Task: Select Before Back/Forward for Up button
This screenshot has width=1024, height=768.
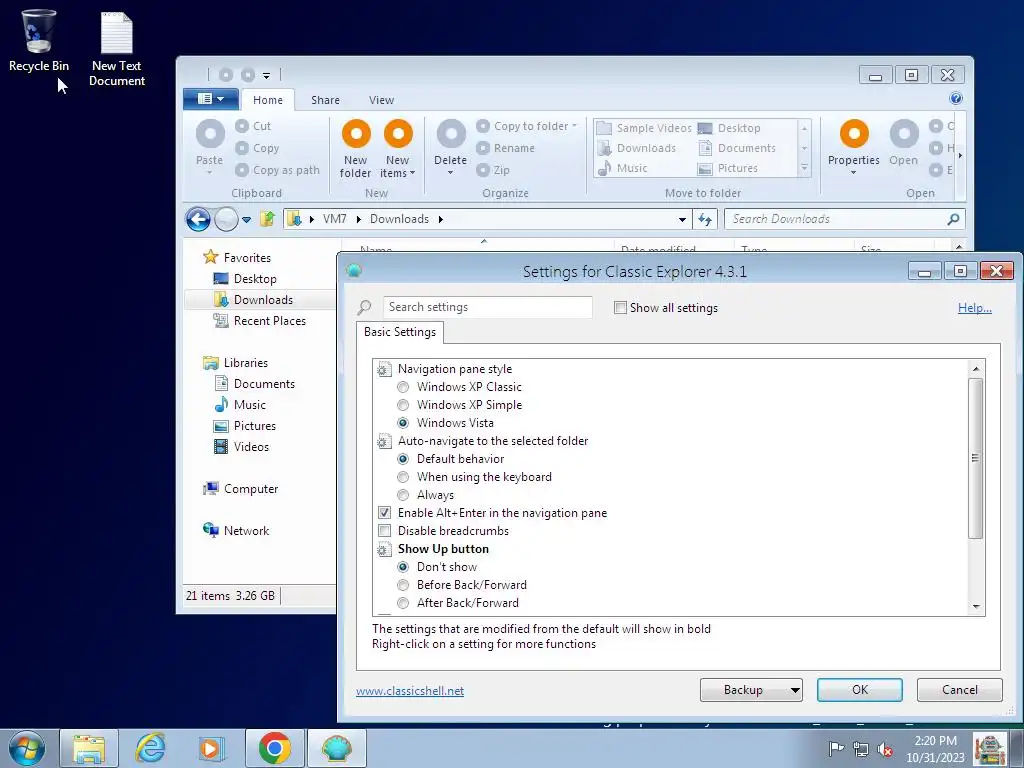Action: pyautogui.click(x=403, y=585)
